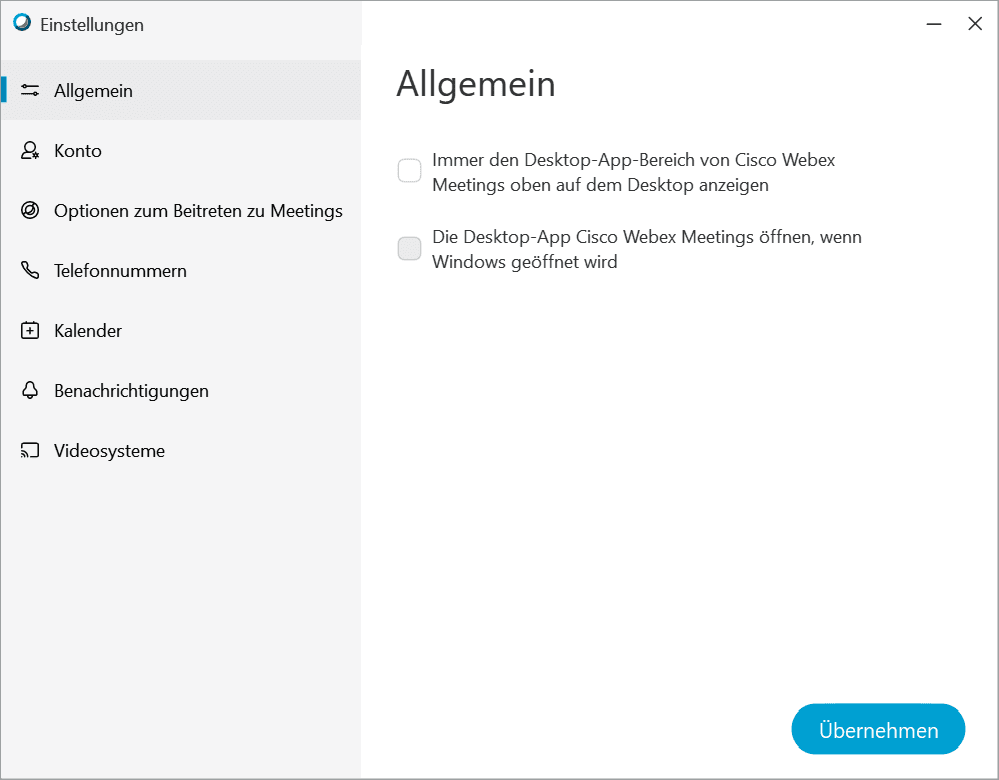Minimize the Einstellungen window
Image resolution: width=999 pixels, height=780 pixels.
[x=934, y=24]
